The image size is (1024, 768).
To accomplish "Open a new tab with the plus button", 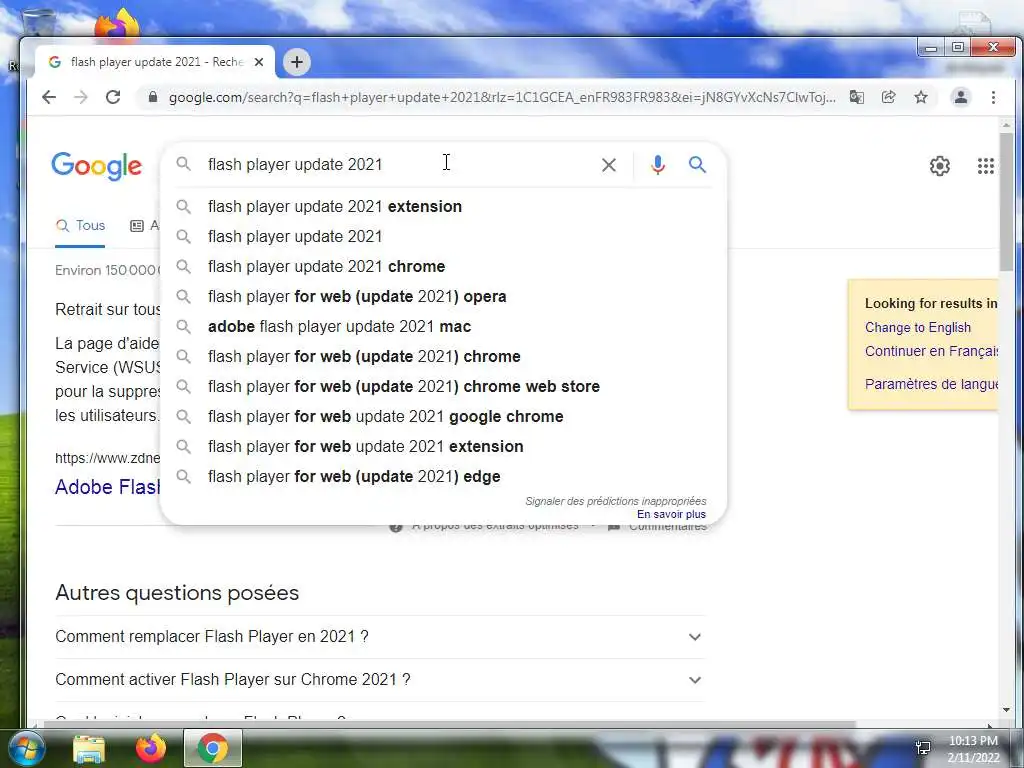I will 297,62.
